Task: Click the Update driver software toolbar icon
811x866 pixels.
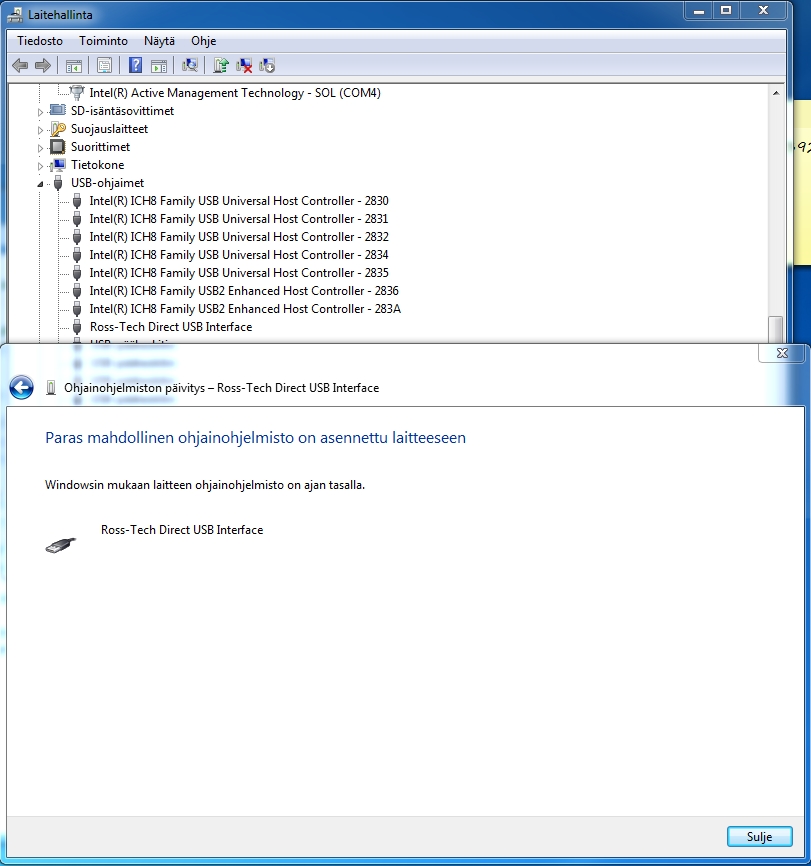Action: [x=221, y=66]
